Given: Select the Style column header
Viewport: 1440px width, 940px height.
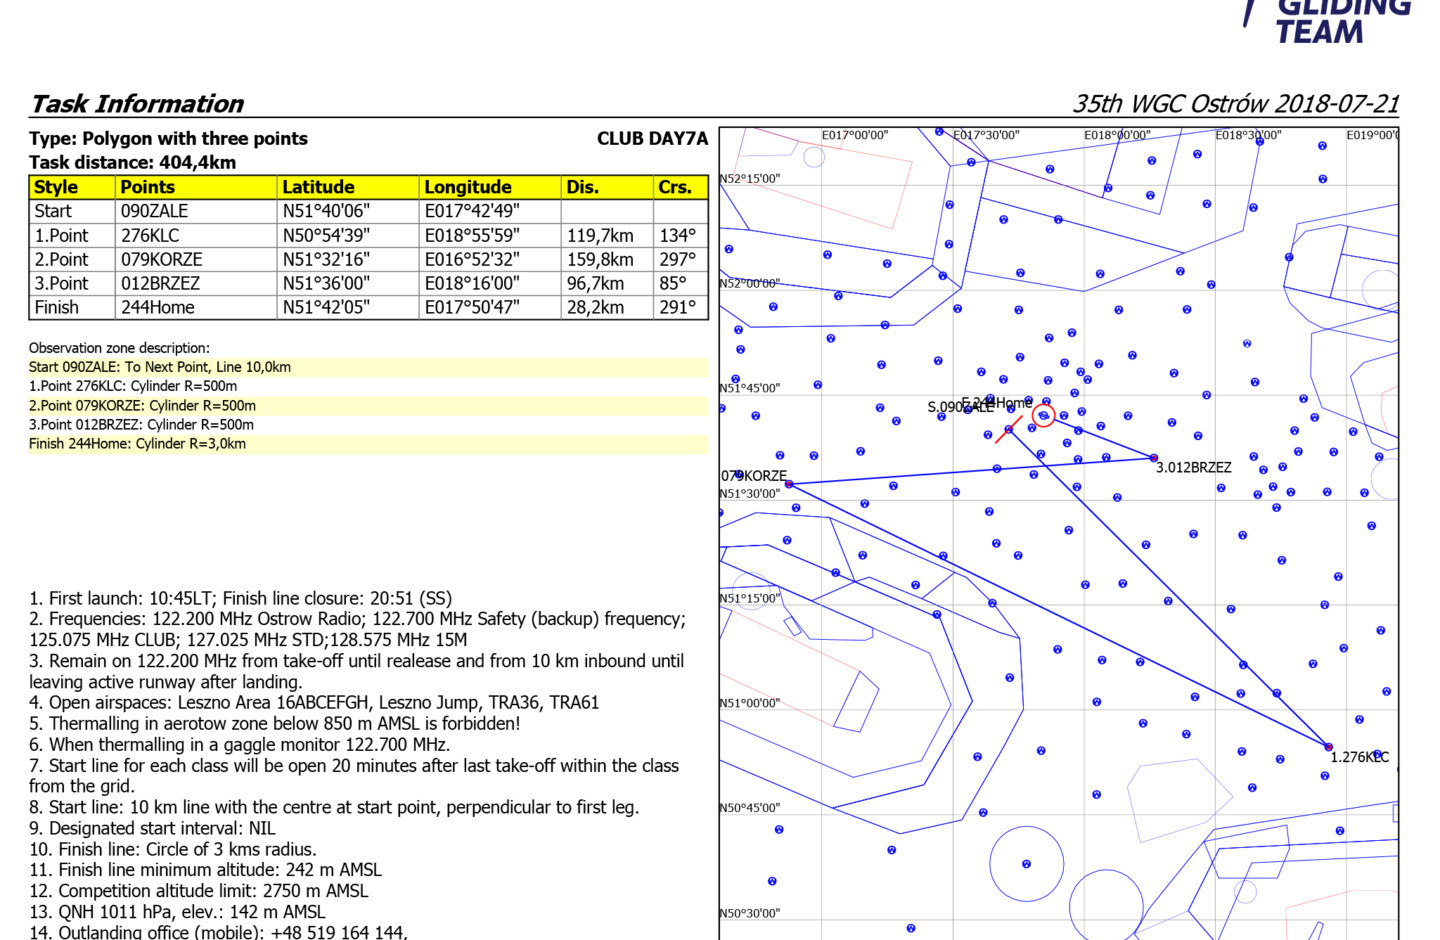Looking at the screenshot, I should [x=56, y=187].
